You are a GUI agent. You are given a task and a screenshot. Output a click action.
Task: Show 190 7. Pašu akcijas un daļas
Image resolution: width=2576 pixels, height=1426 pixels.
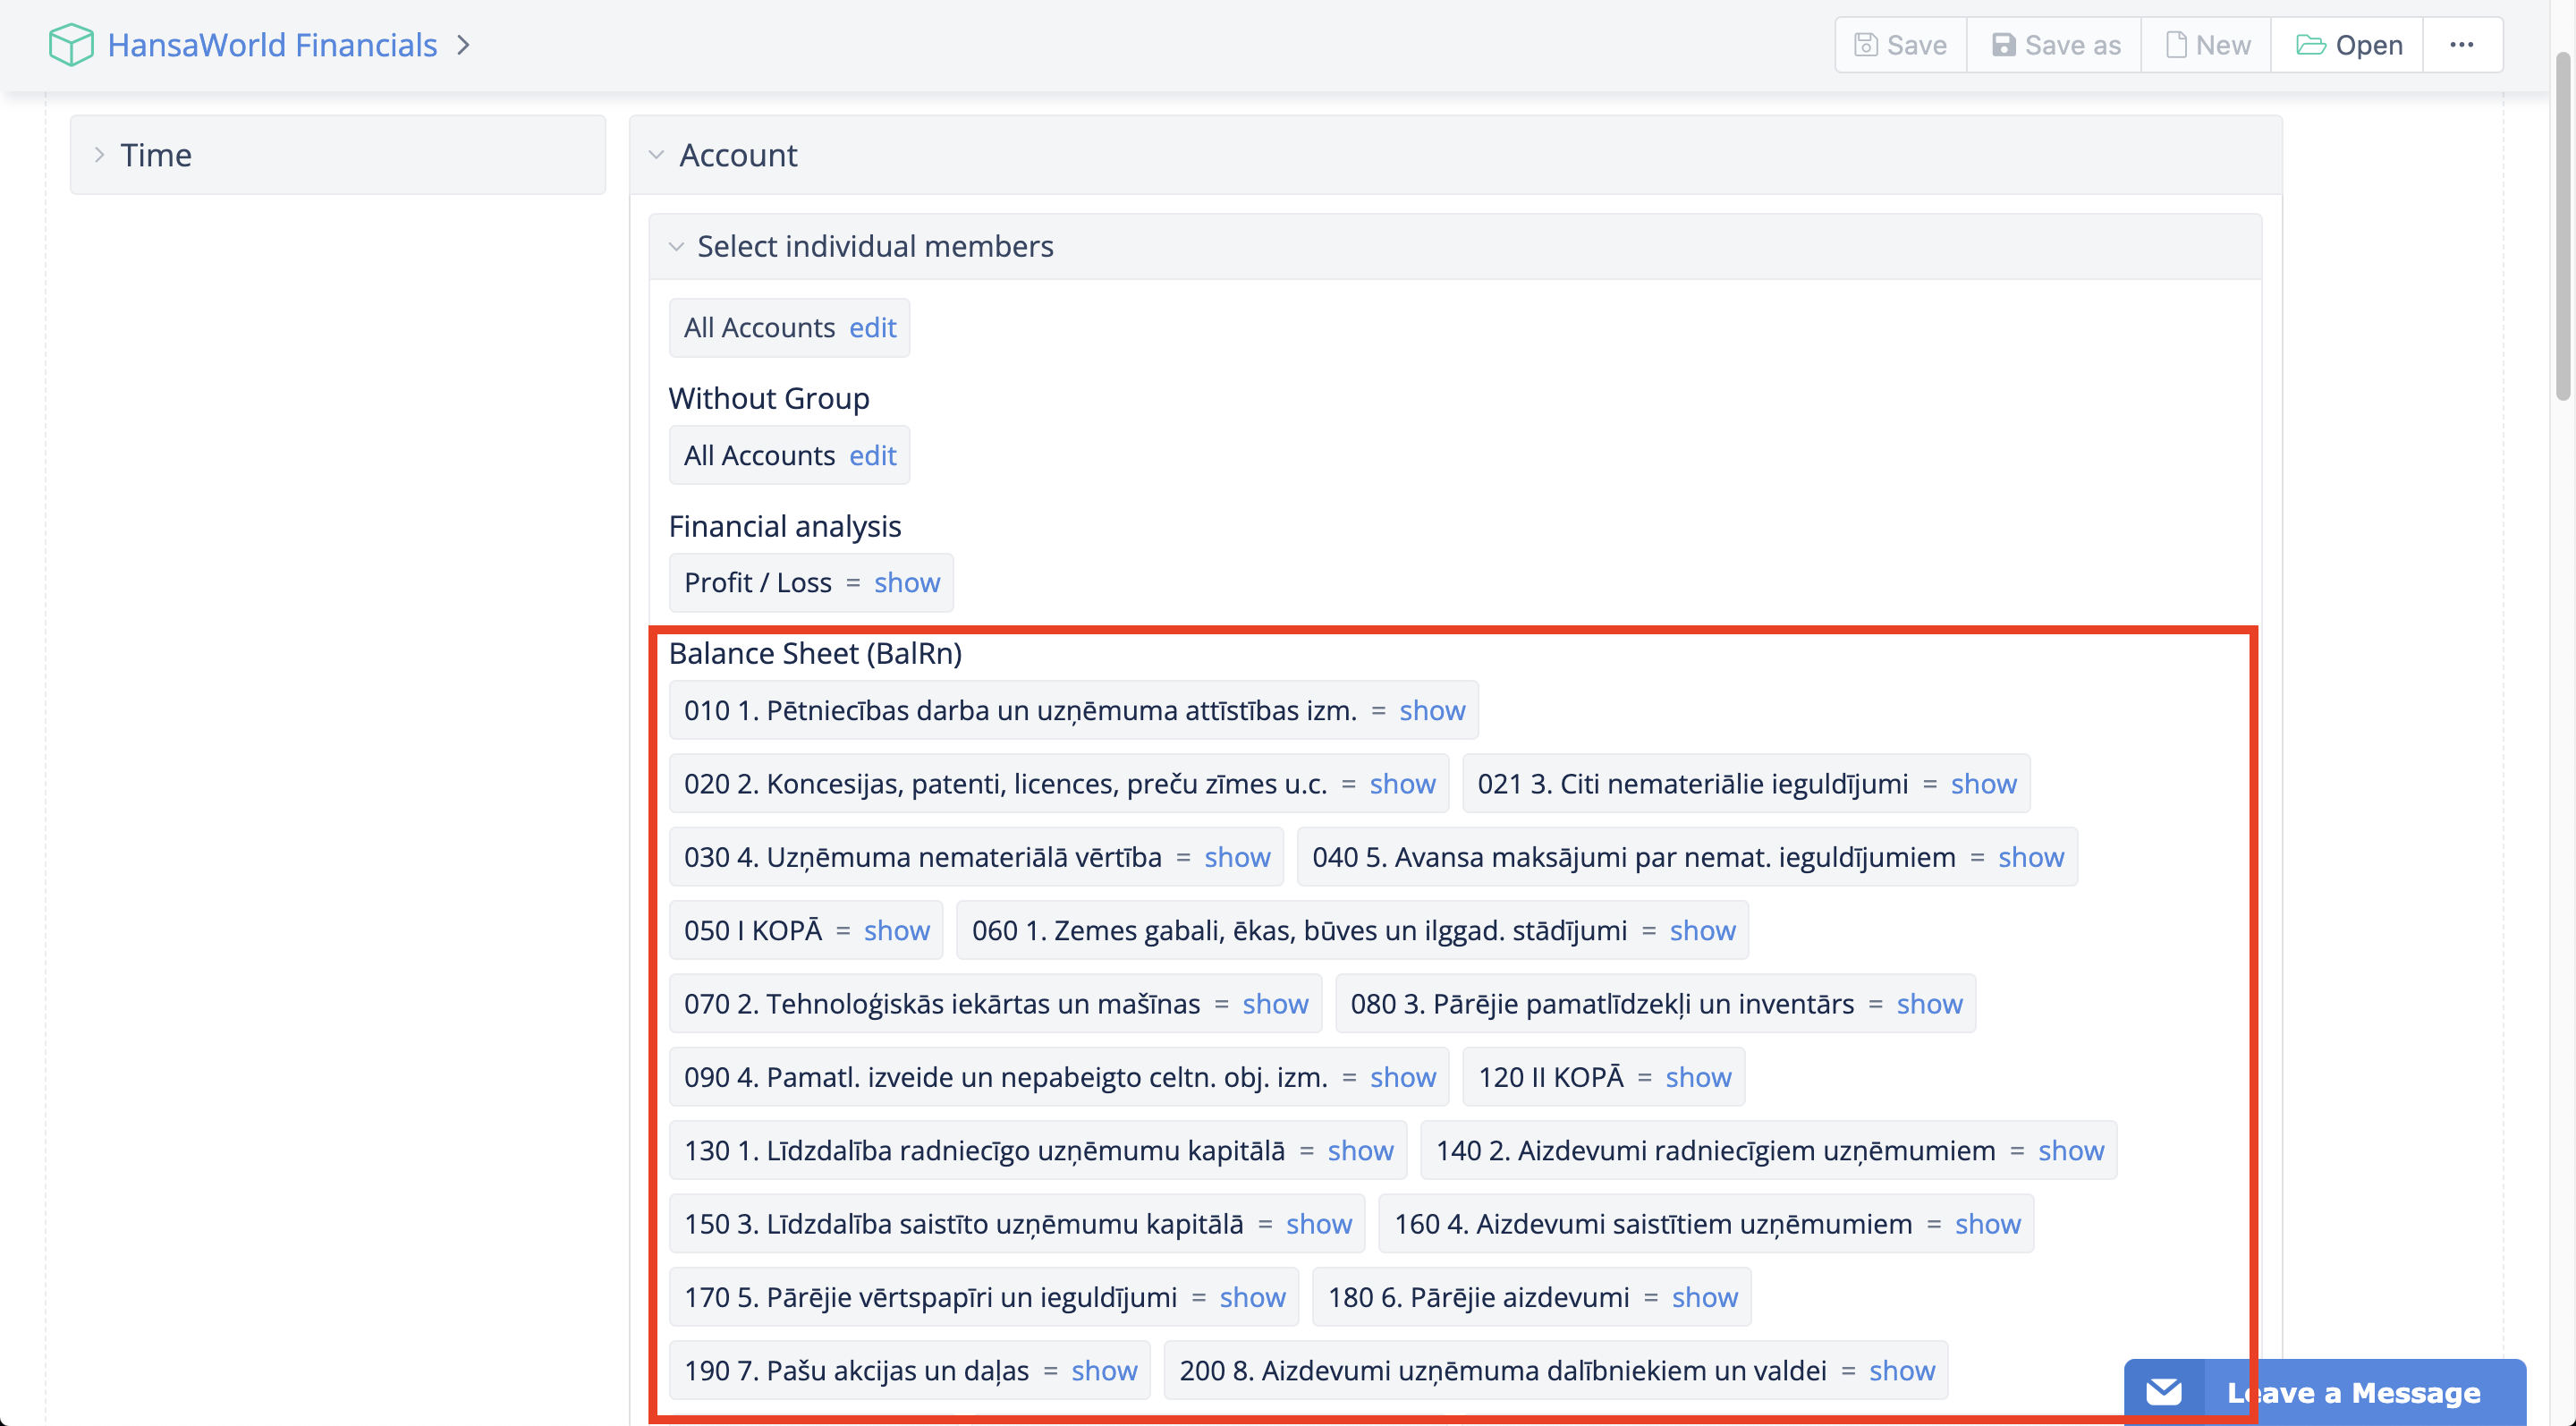click(x=1103, y=1371)
